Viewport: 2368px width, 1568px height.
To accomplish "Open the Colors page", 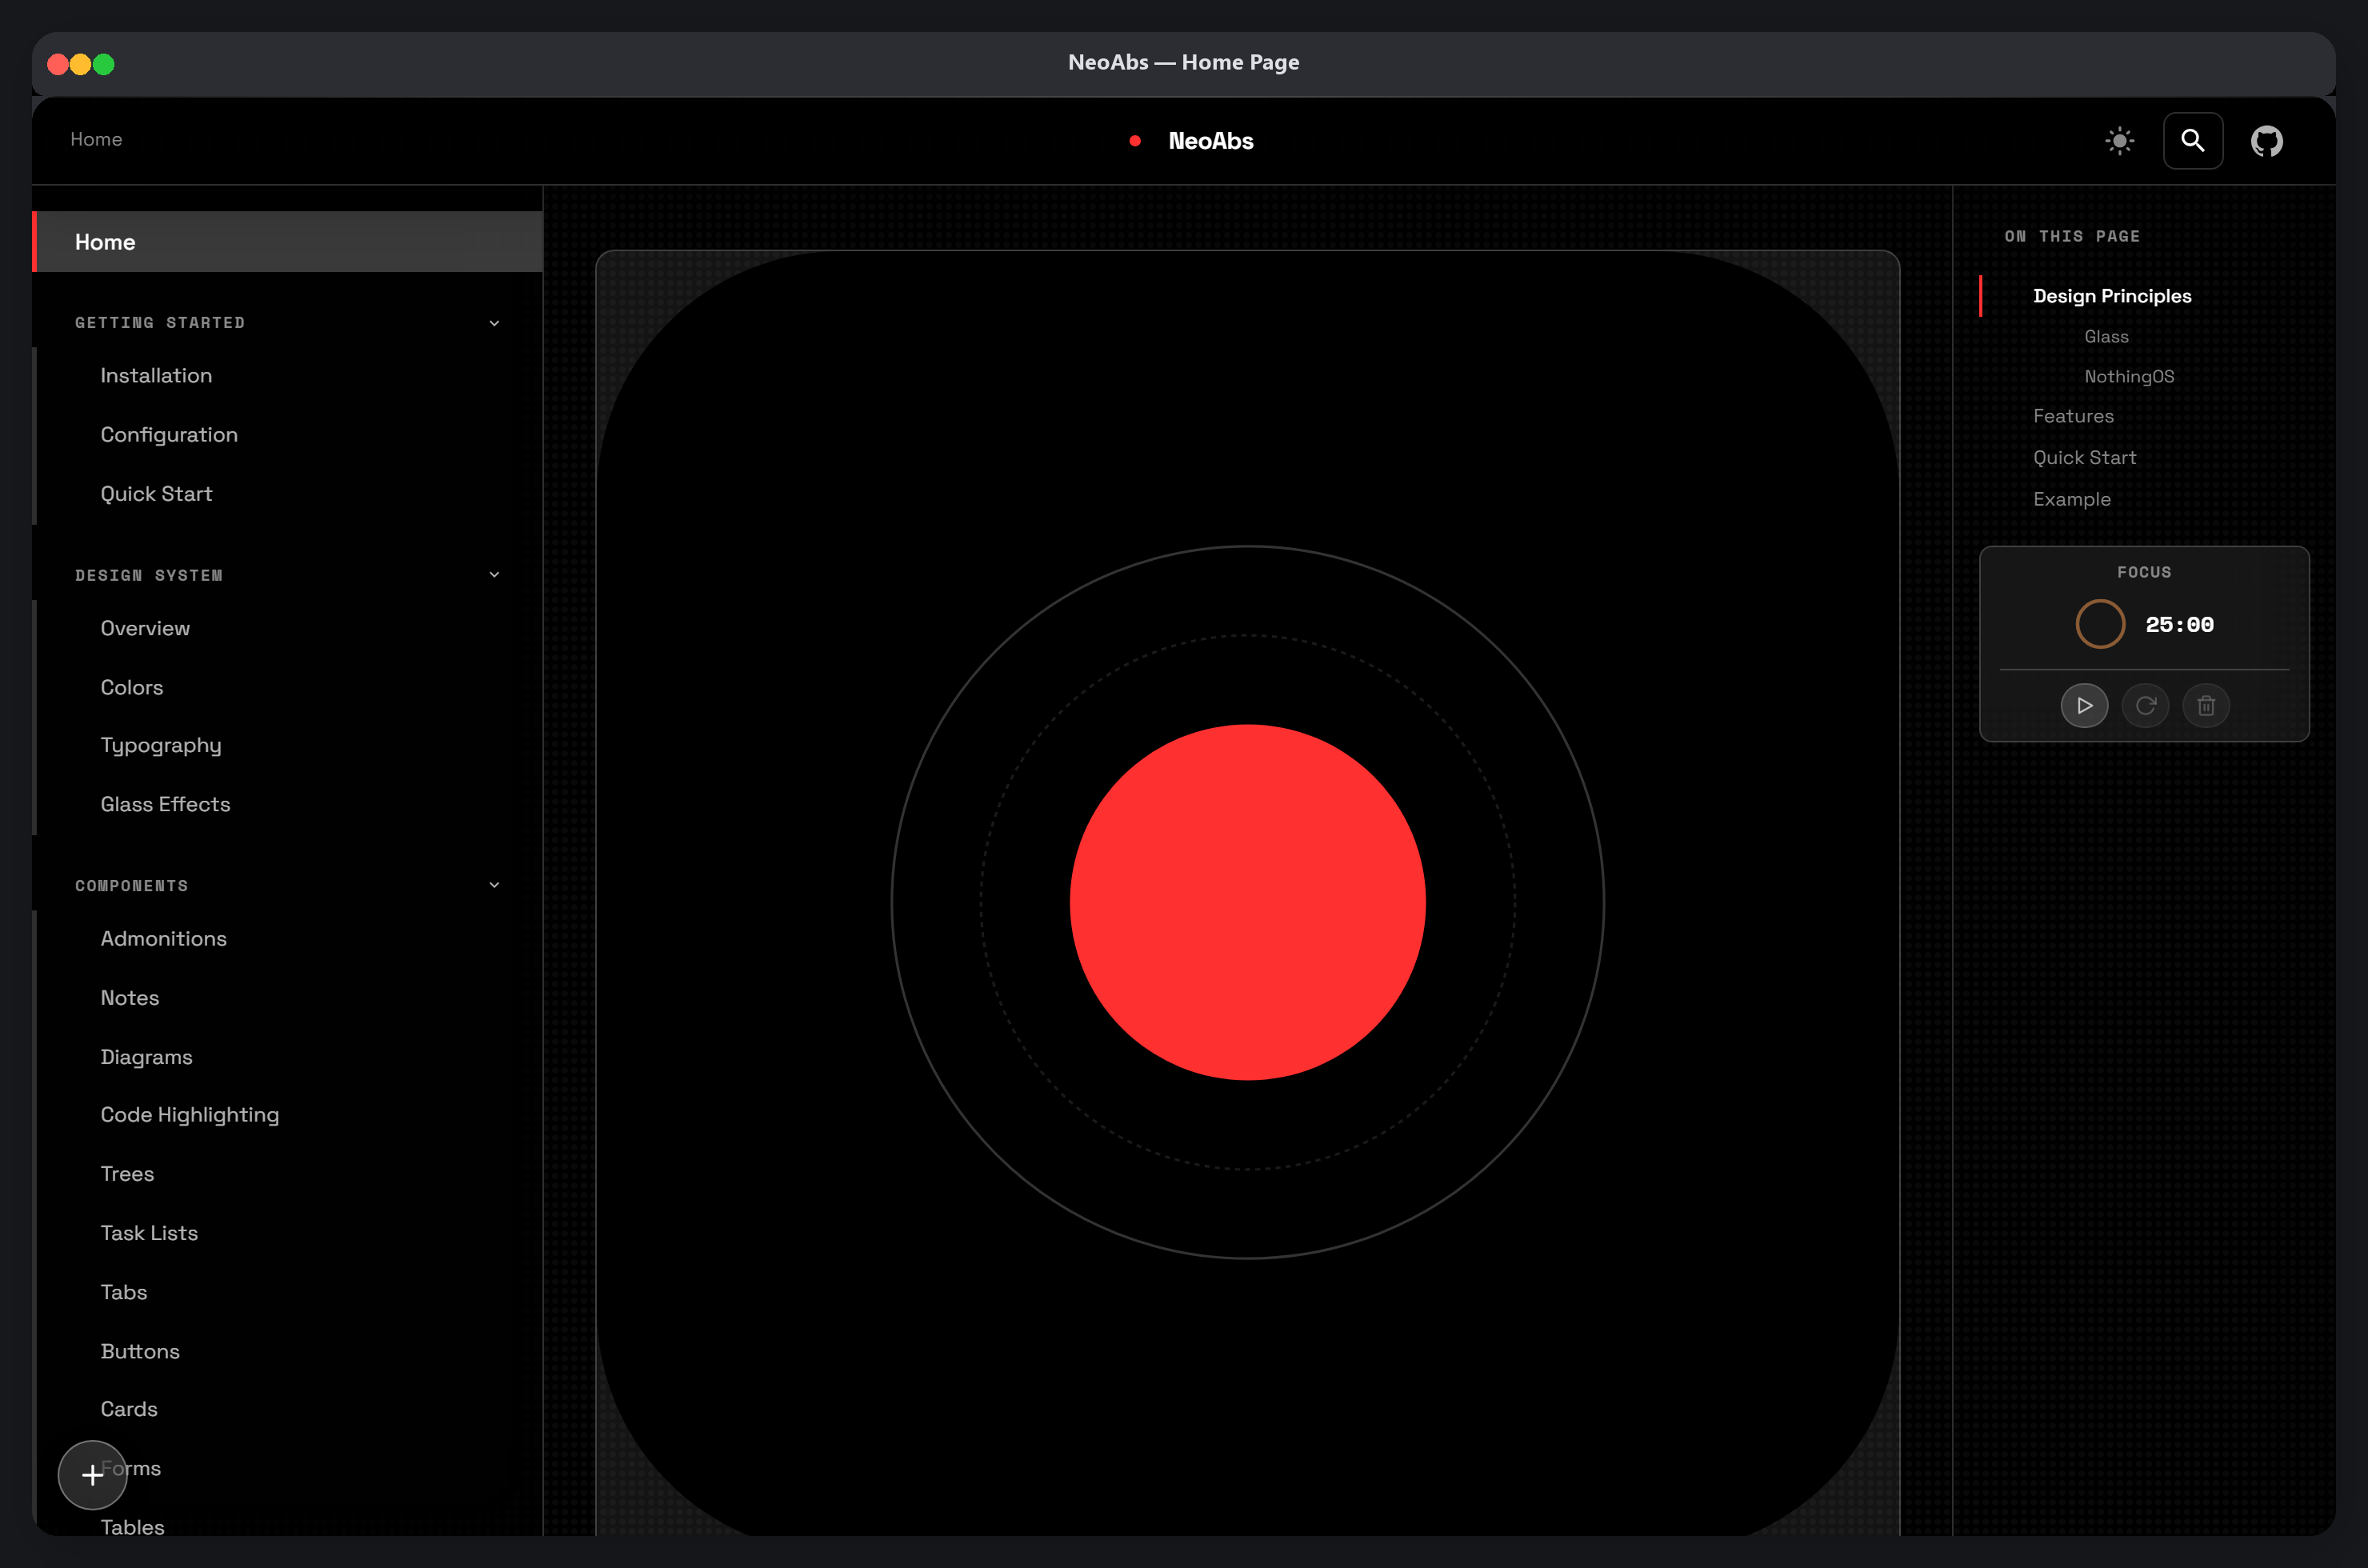I will pos(132,688).
